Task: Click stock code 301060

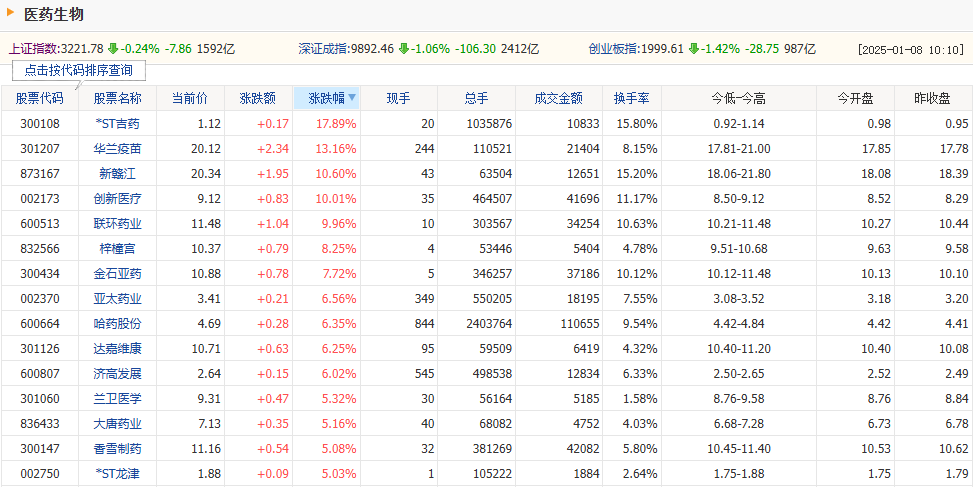Action: pos(40,399)
